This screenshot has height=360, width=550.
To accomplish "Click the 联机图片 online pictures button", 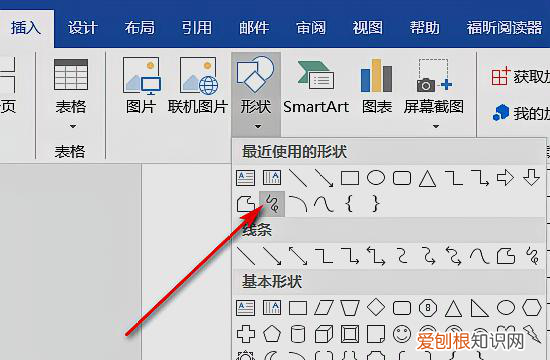I will click(x=198, y=86).
